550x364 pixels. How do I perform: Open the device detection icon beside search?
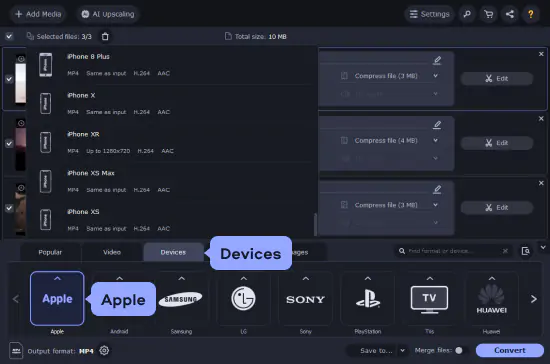pyautogui.click(x=525, y=251)
